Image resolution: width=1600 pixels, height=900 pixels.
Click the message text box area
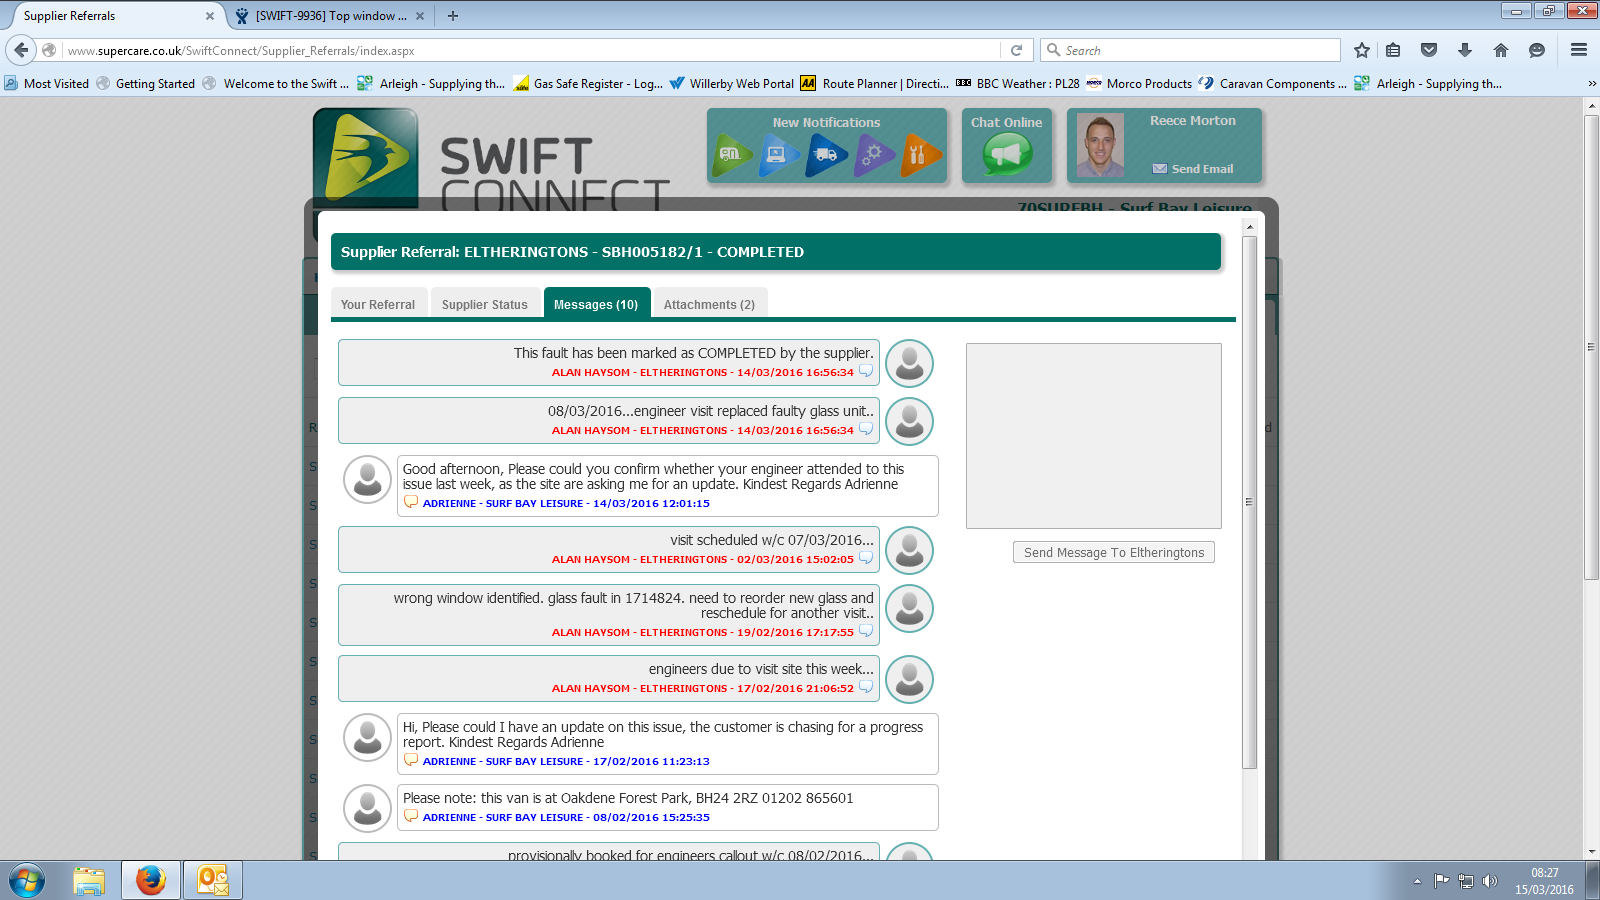[x=1093, y=436]
